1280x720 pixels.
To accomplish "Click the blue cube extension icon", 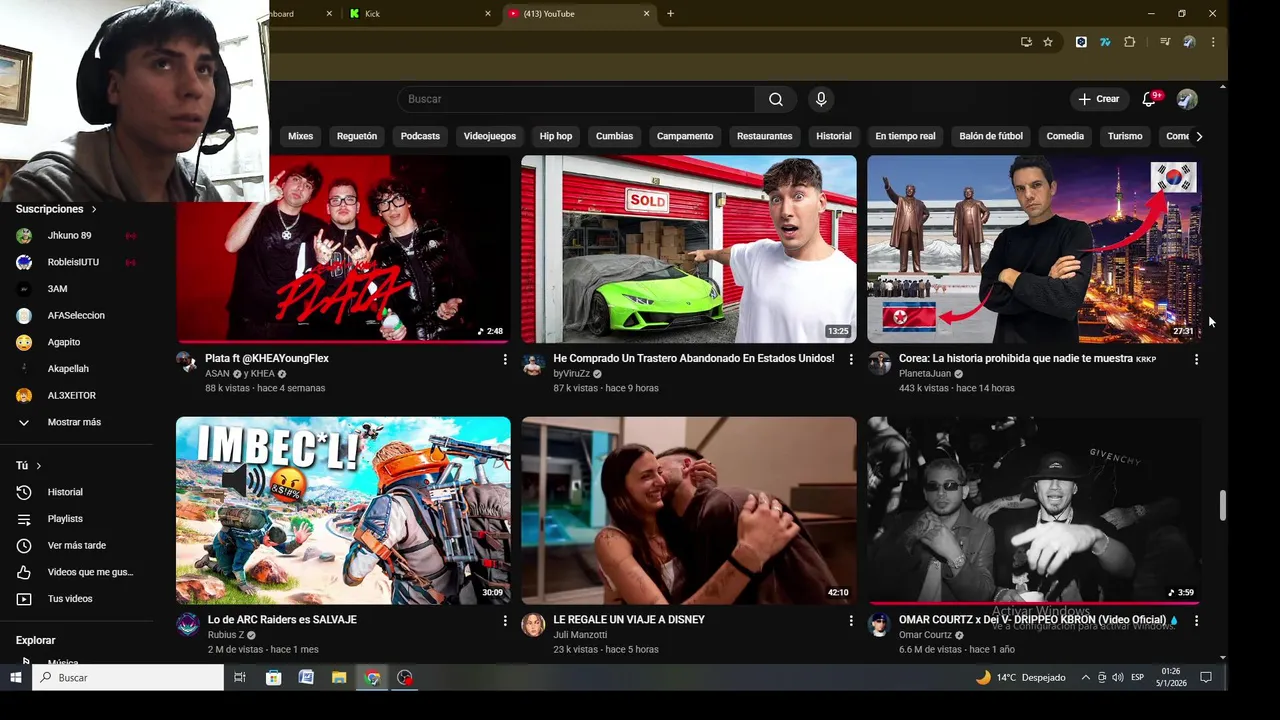I will click(1081, 42).
